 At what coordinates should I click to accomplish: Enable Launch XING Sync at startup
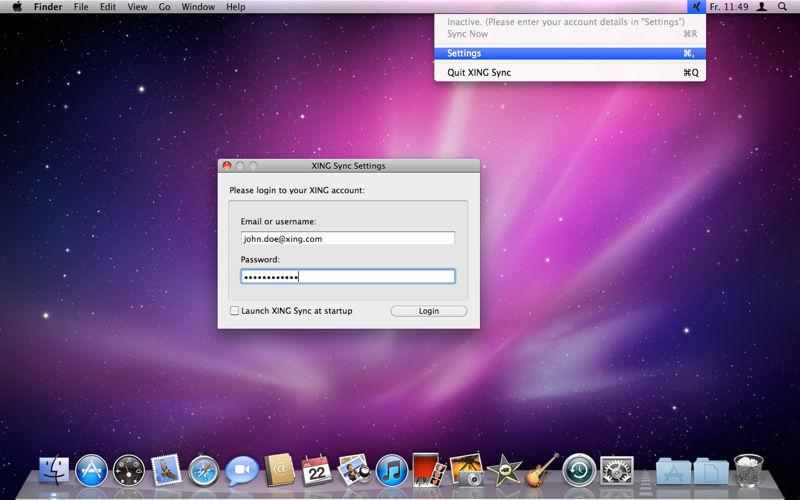234,311
